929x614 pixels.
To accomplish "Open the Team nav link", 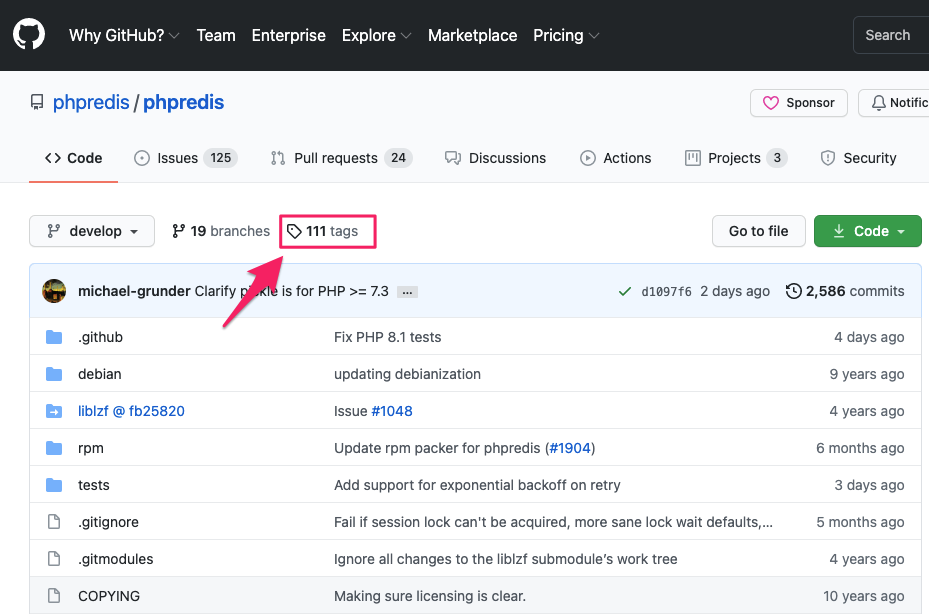I will click(216, 36).
